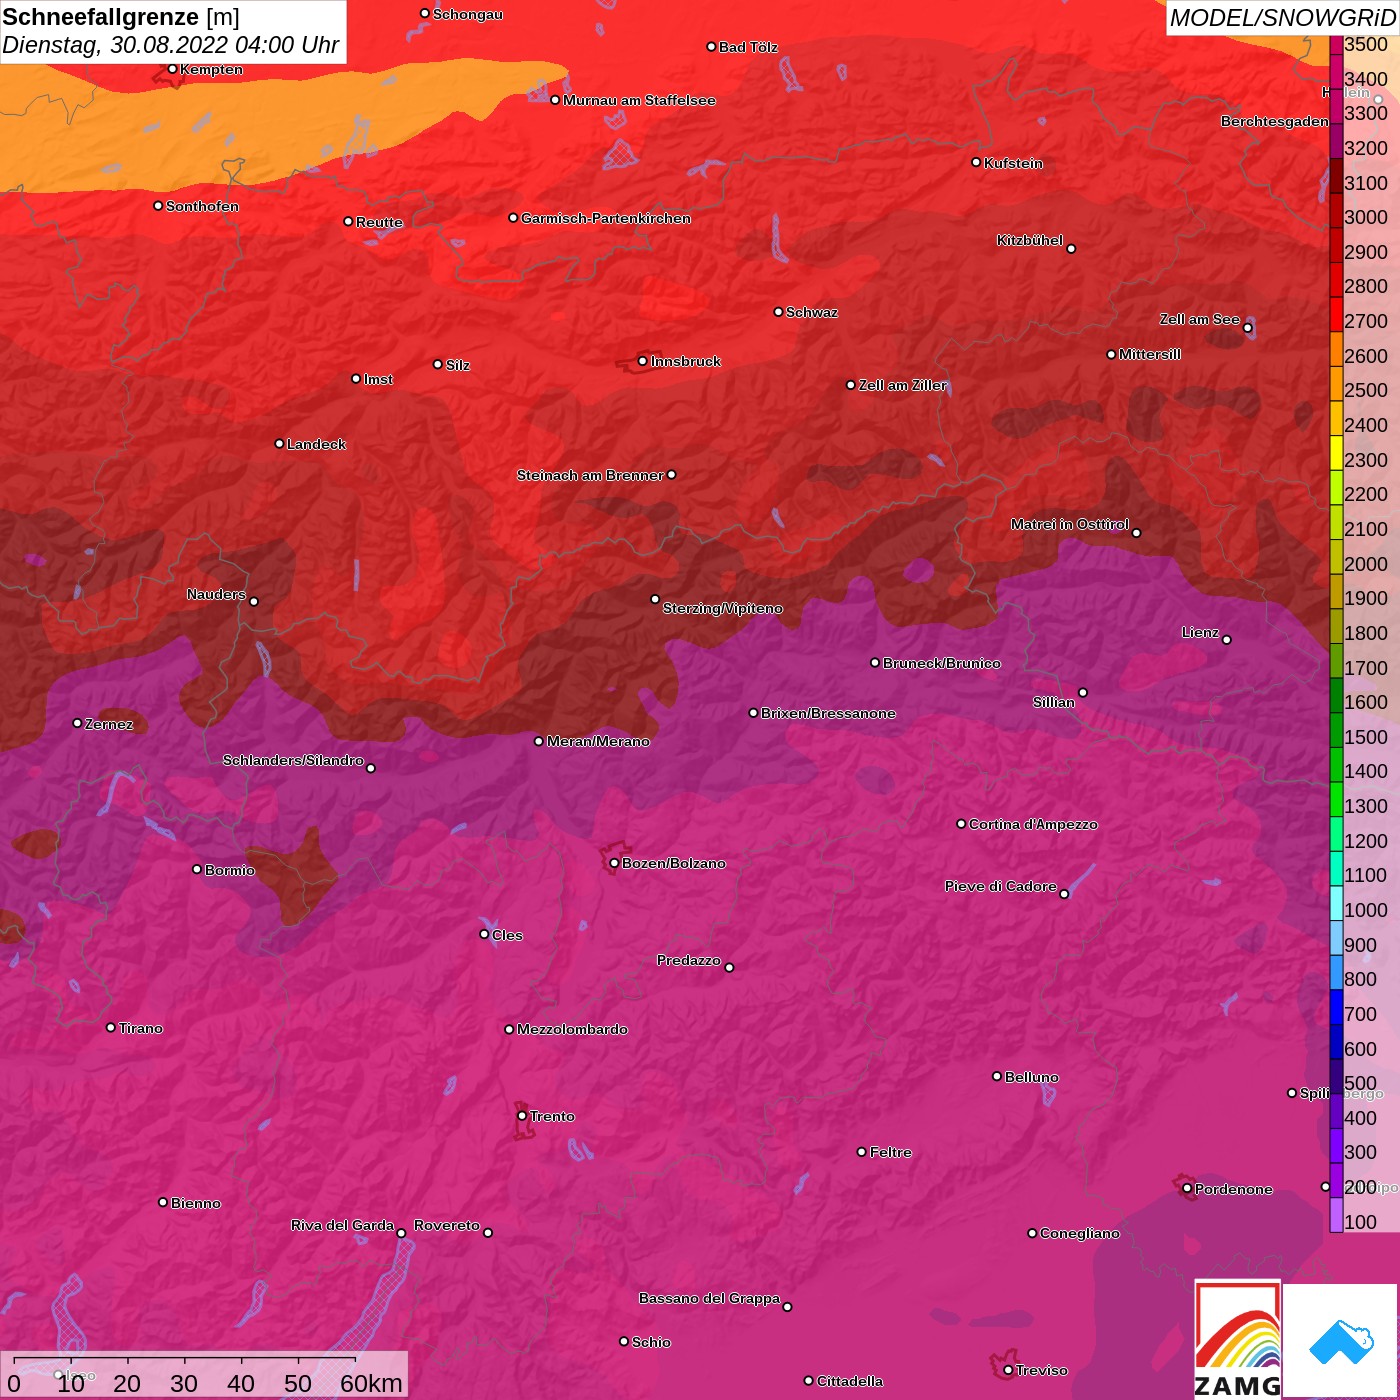The image size is (1400, 1400).
Task: Click the Bad Tölz label
Action: tap(748, 47)
